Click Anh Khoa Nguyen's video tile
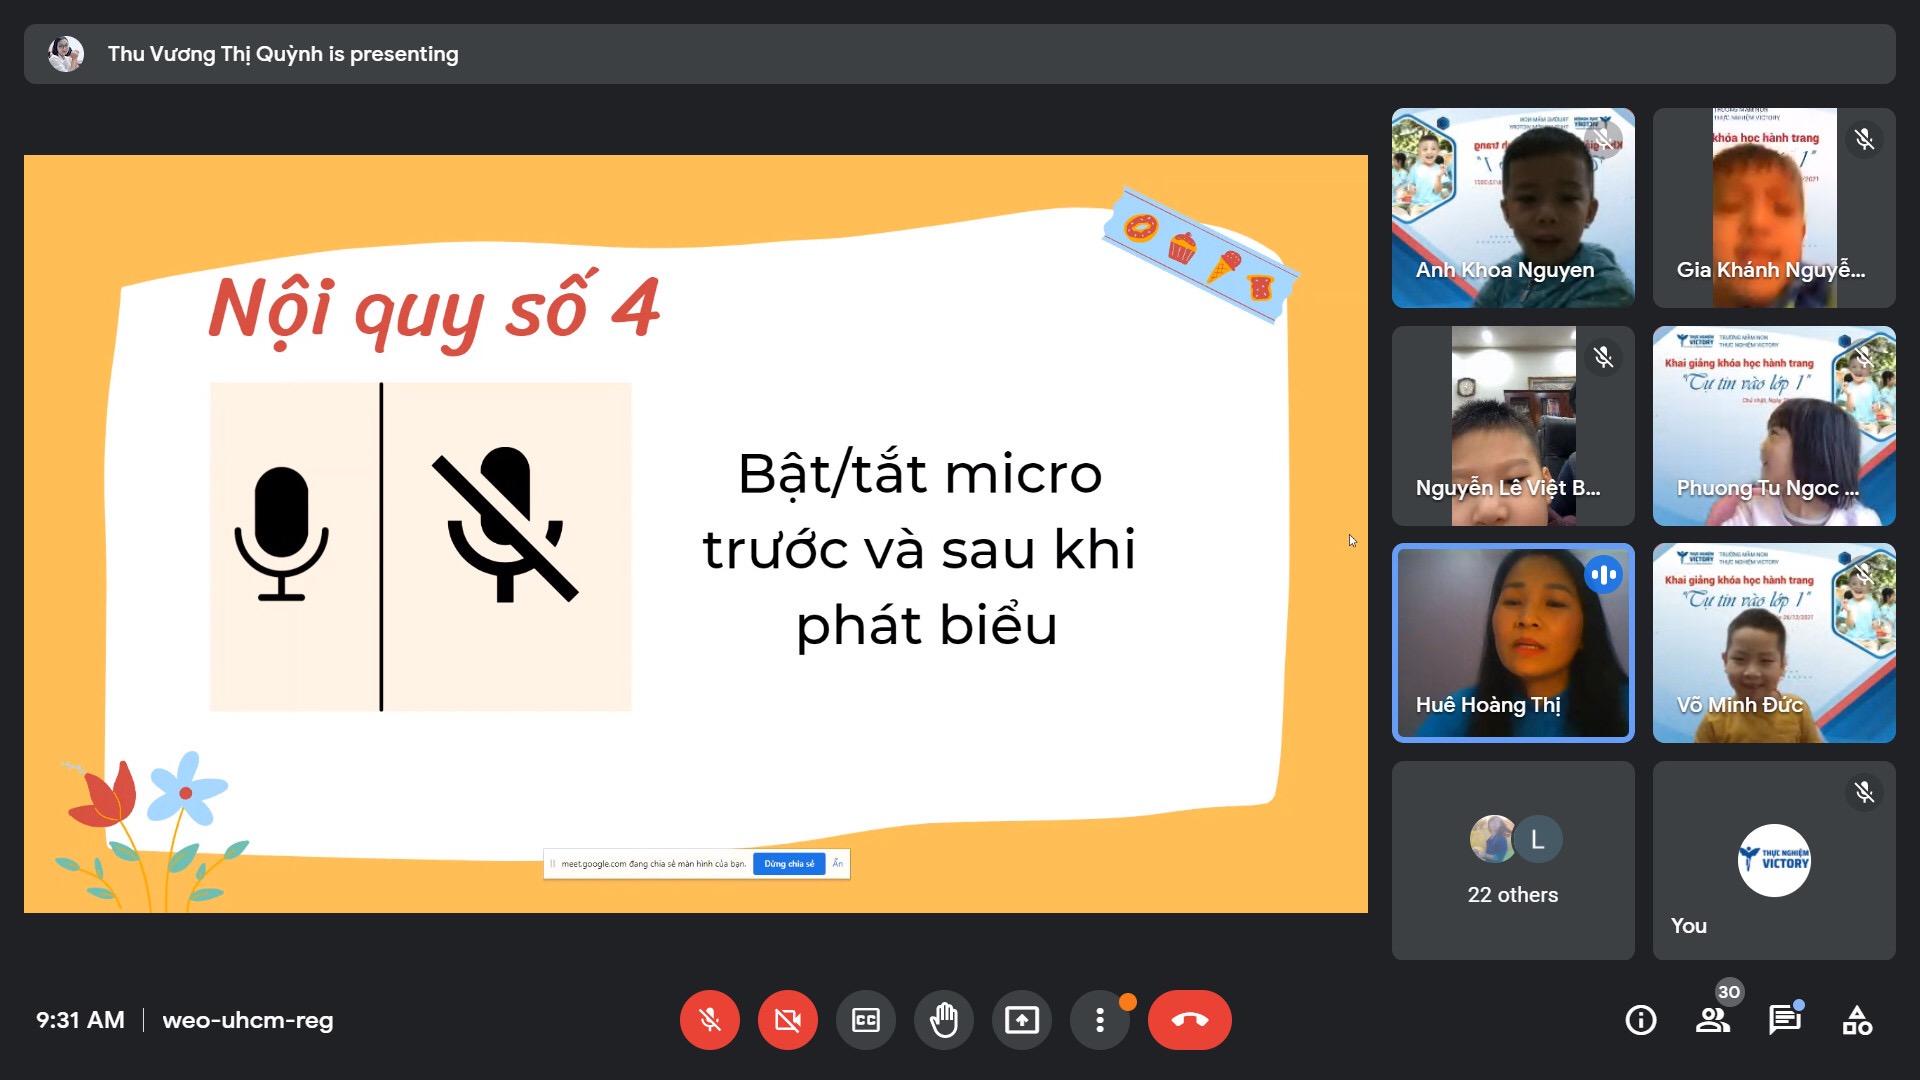The width and height of the screenshot is (1920, 1080). tap(1512, 208)
